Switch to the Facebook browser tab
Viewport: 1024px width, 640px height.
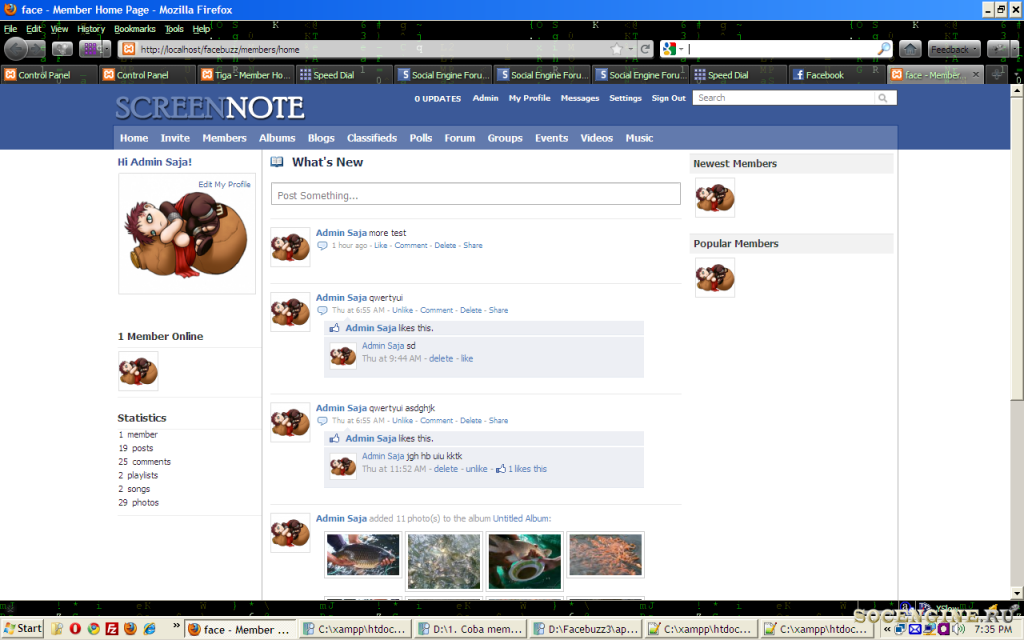click(837, 75)
